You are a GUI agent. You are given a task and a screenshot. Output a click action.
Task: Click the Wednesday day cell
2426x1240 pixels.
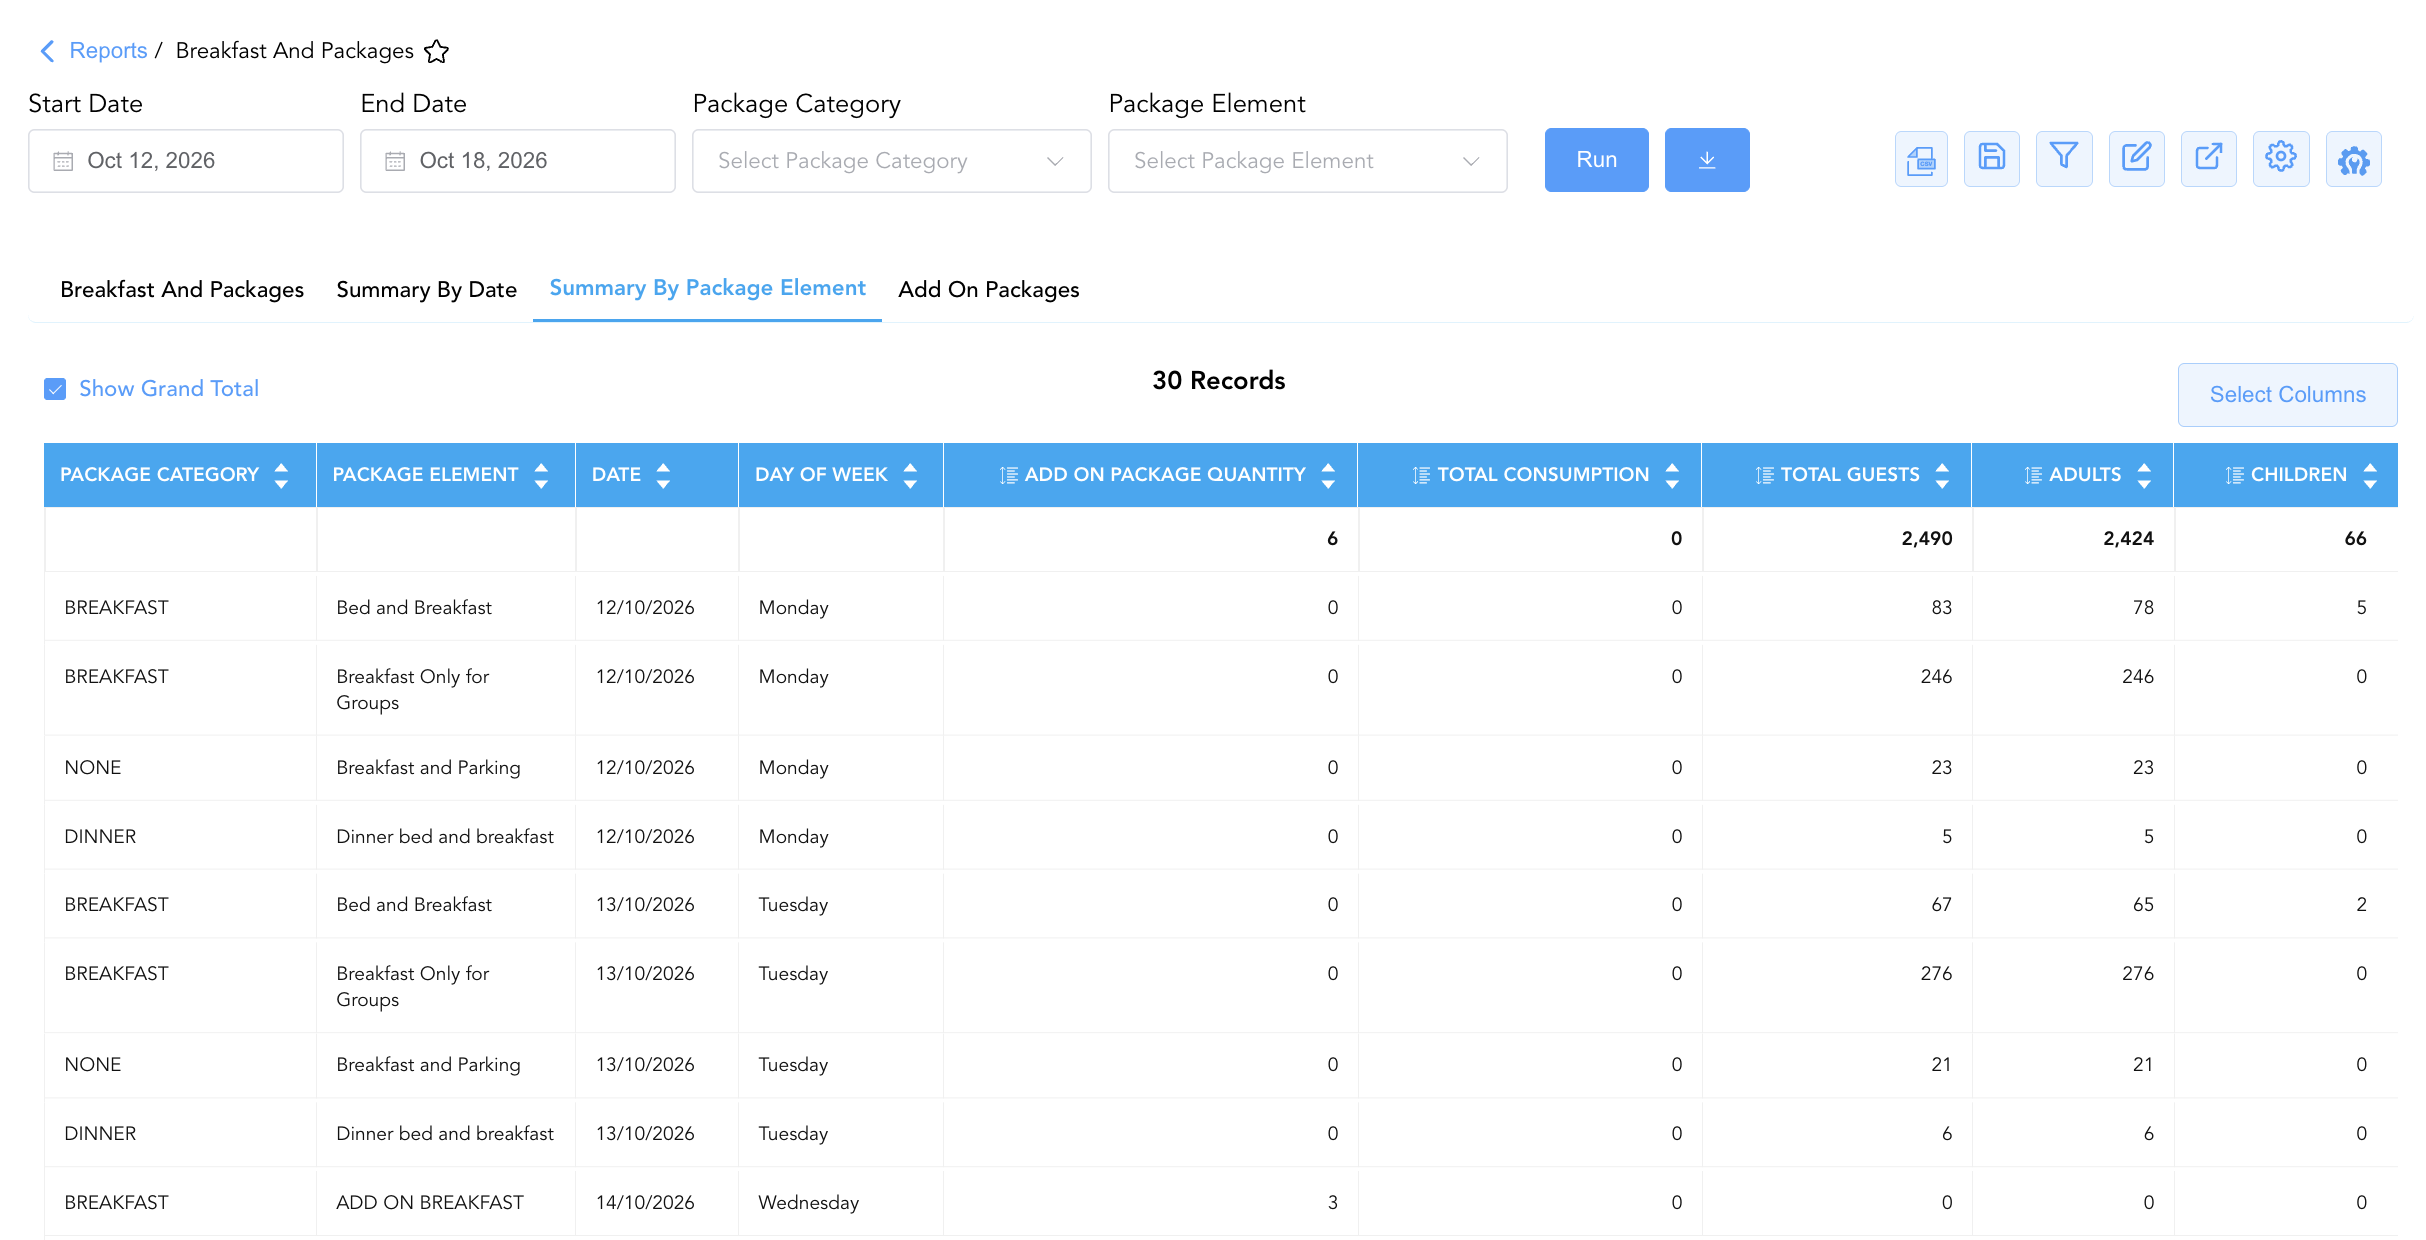pos(809,1203)
